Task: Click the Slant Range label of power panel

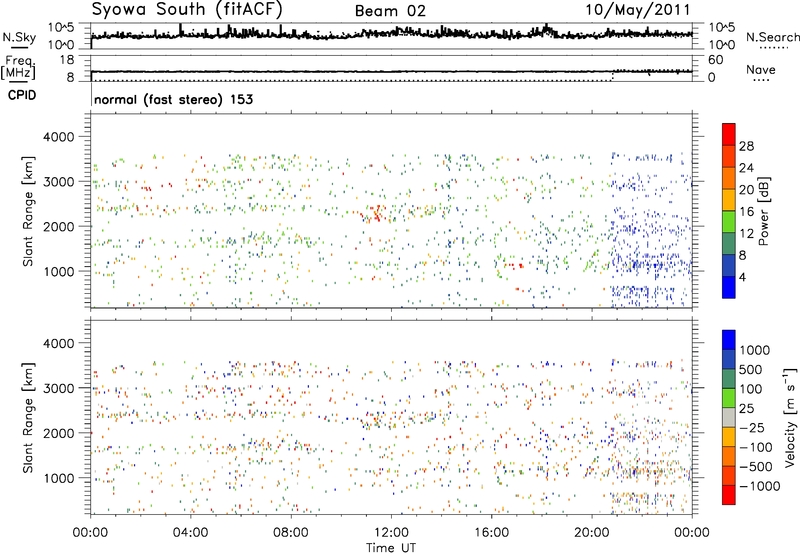Action: (x=28, y=211)
